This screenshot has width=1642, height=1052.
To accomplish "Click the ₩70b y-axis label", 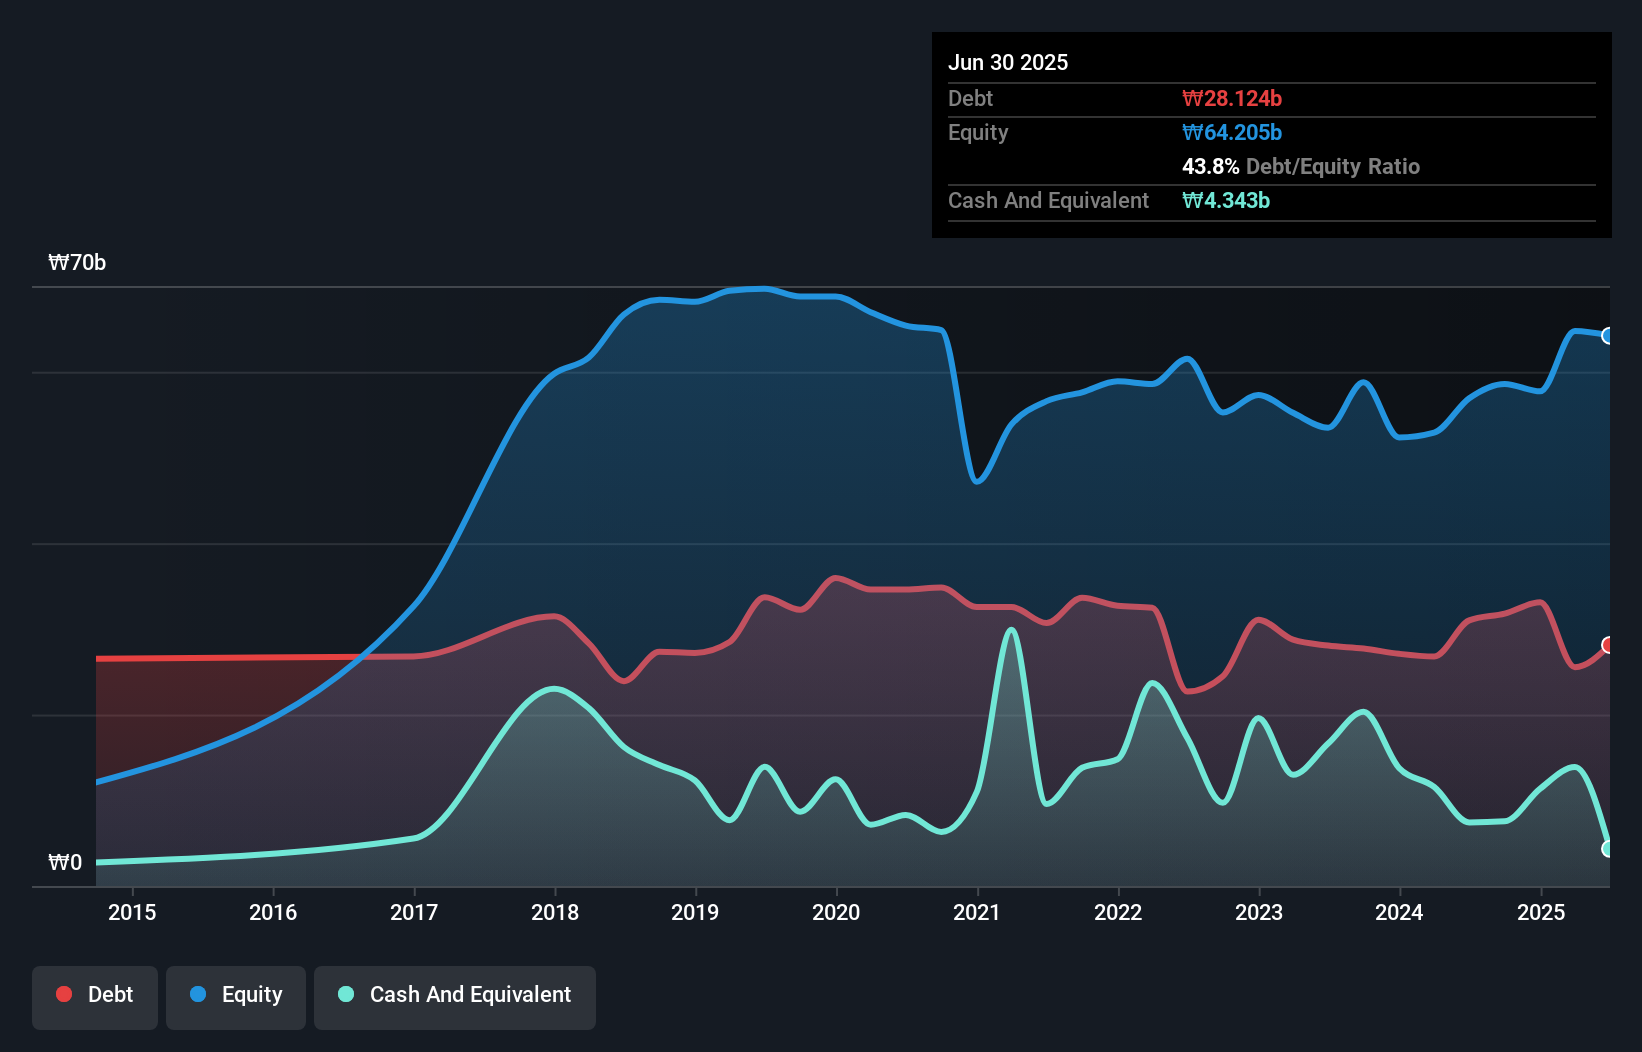I will click(77, 263).
